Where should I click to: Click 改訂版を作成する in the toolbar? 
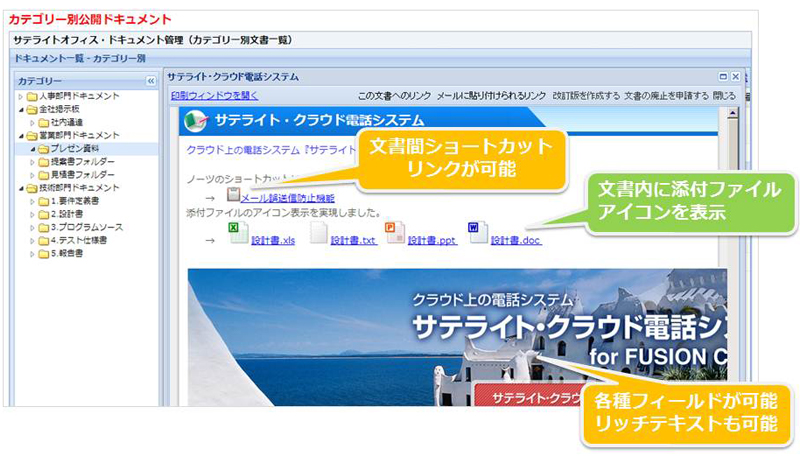(584, 96)
